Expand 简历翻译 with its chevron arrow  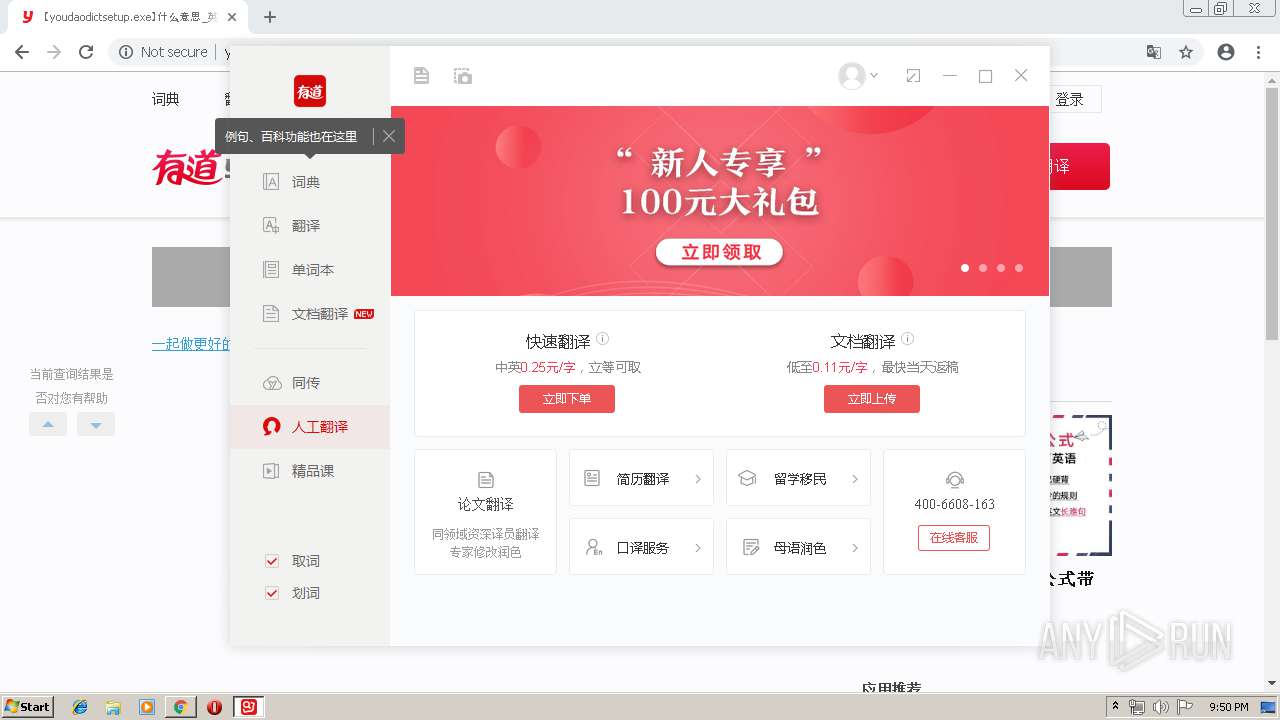tap(698, 479)
